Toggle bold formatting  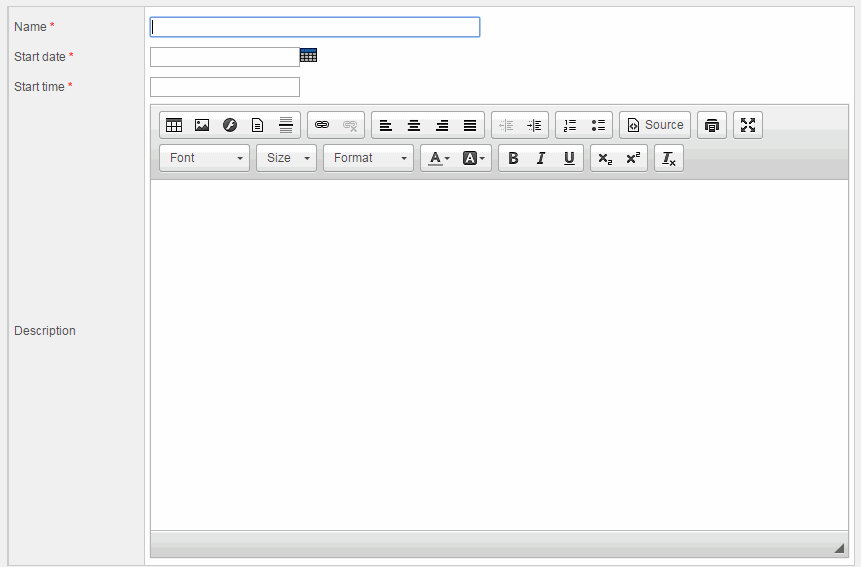[513, 158]
